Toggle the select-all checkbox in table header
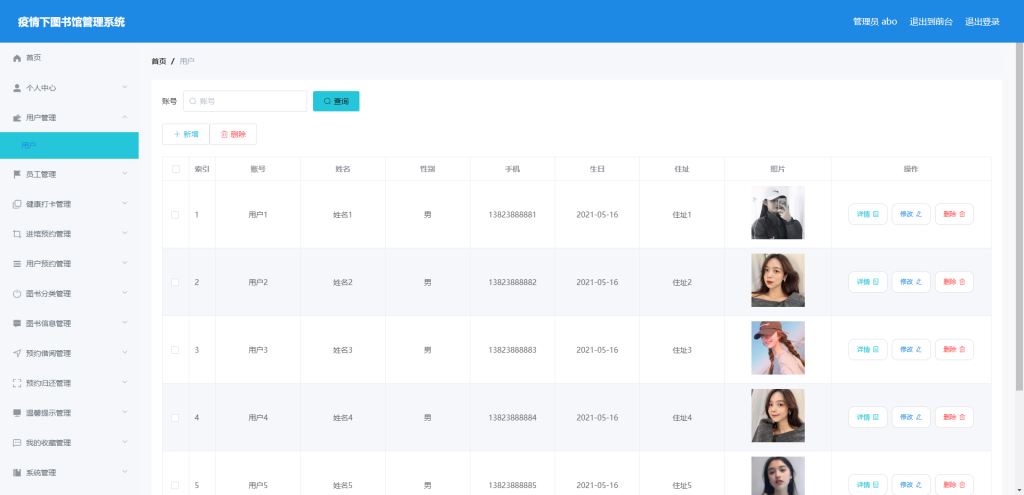 [x=176, y=169]
